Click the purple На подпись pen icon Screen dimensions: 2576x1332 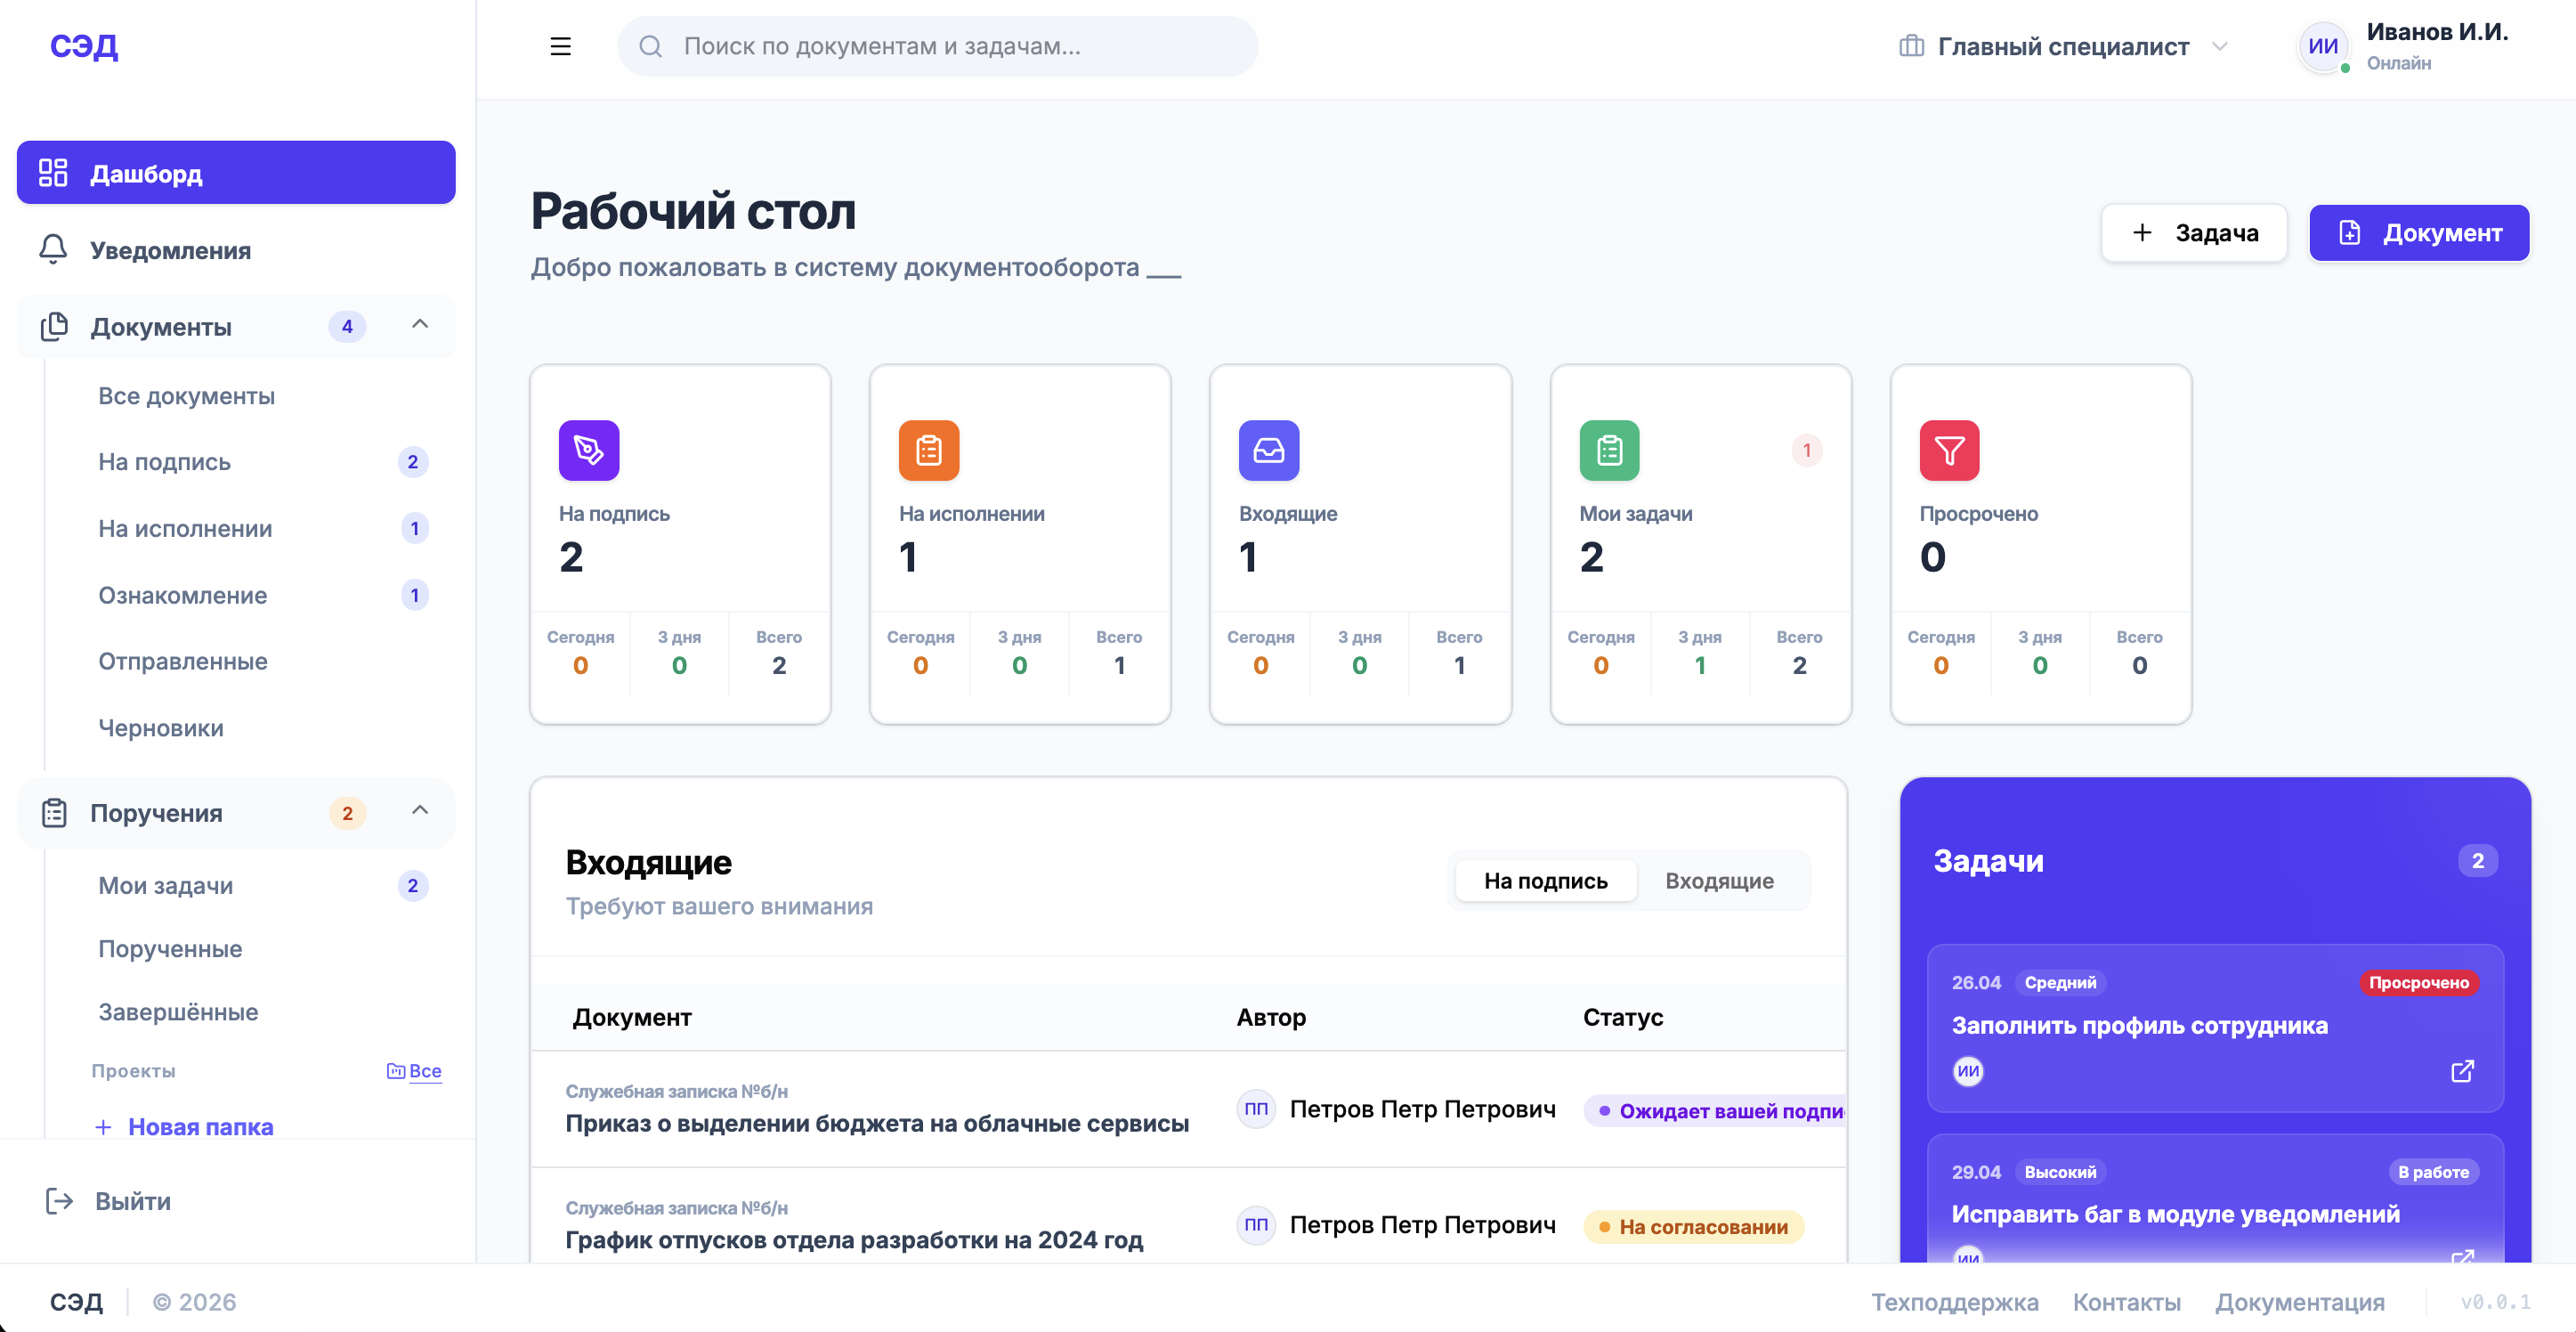pyautogui.click(x=589, y=450)
